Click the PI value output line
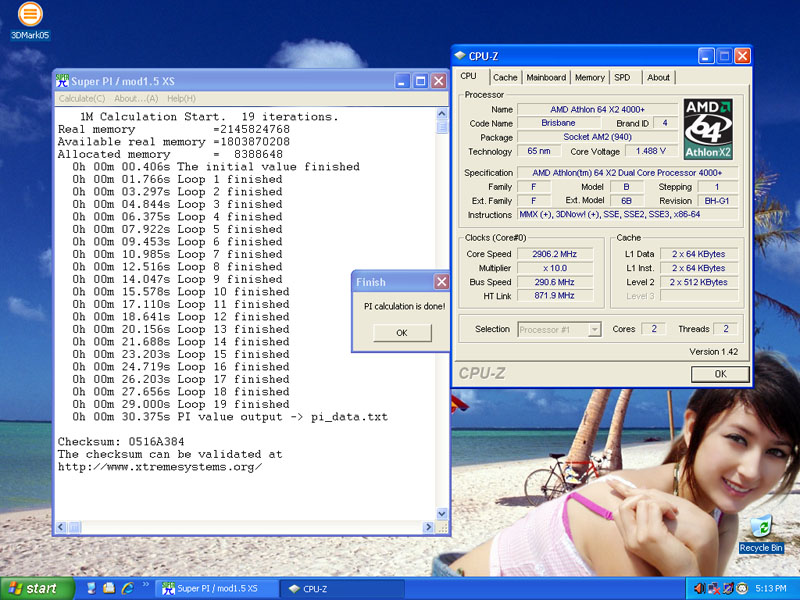 pyautogui.click(x=230, y=417)
